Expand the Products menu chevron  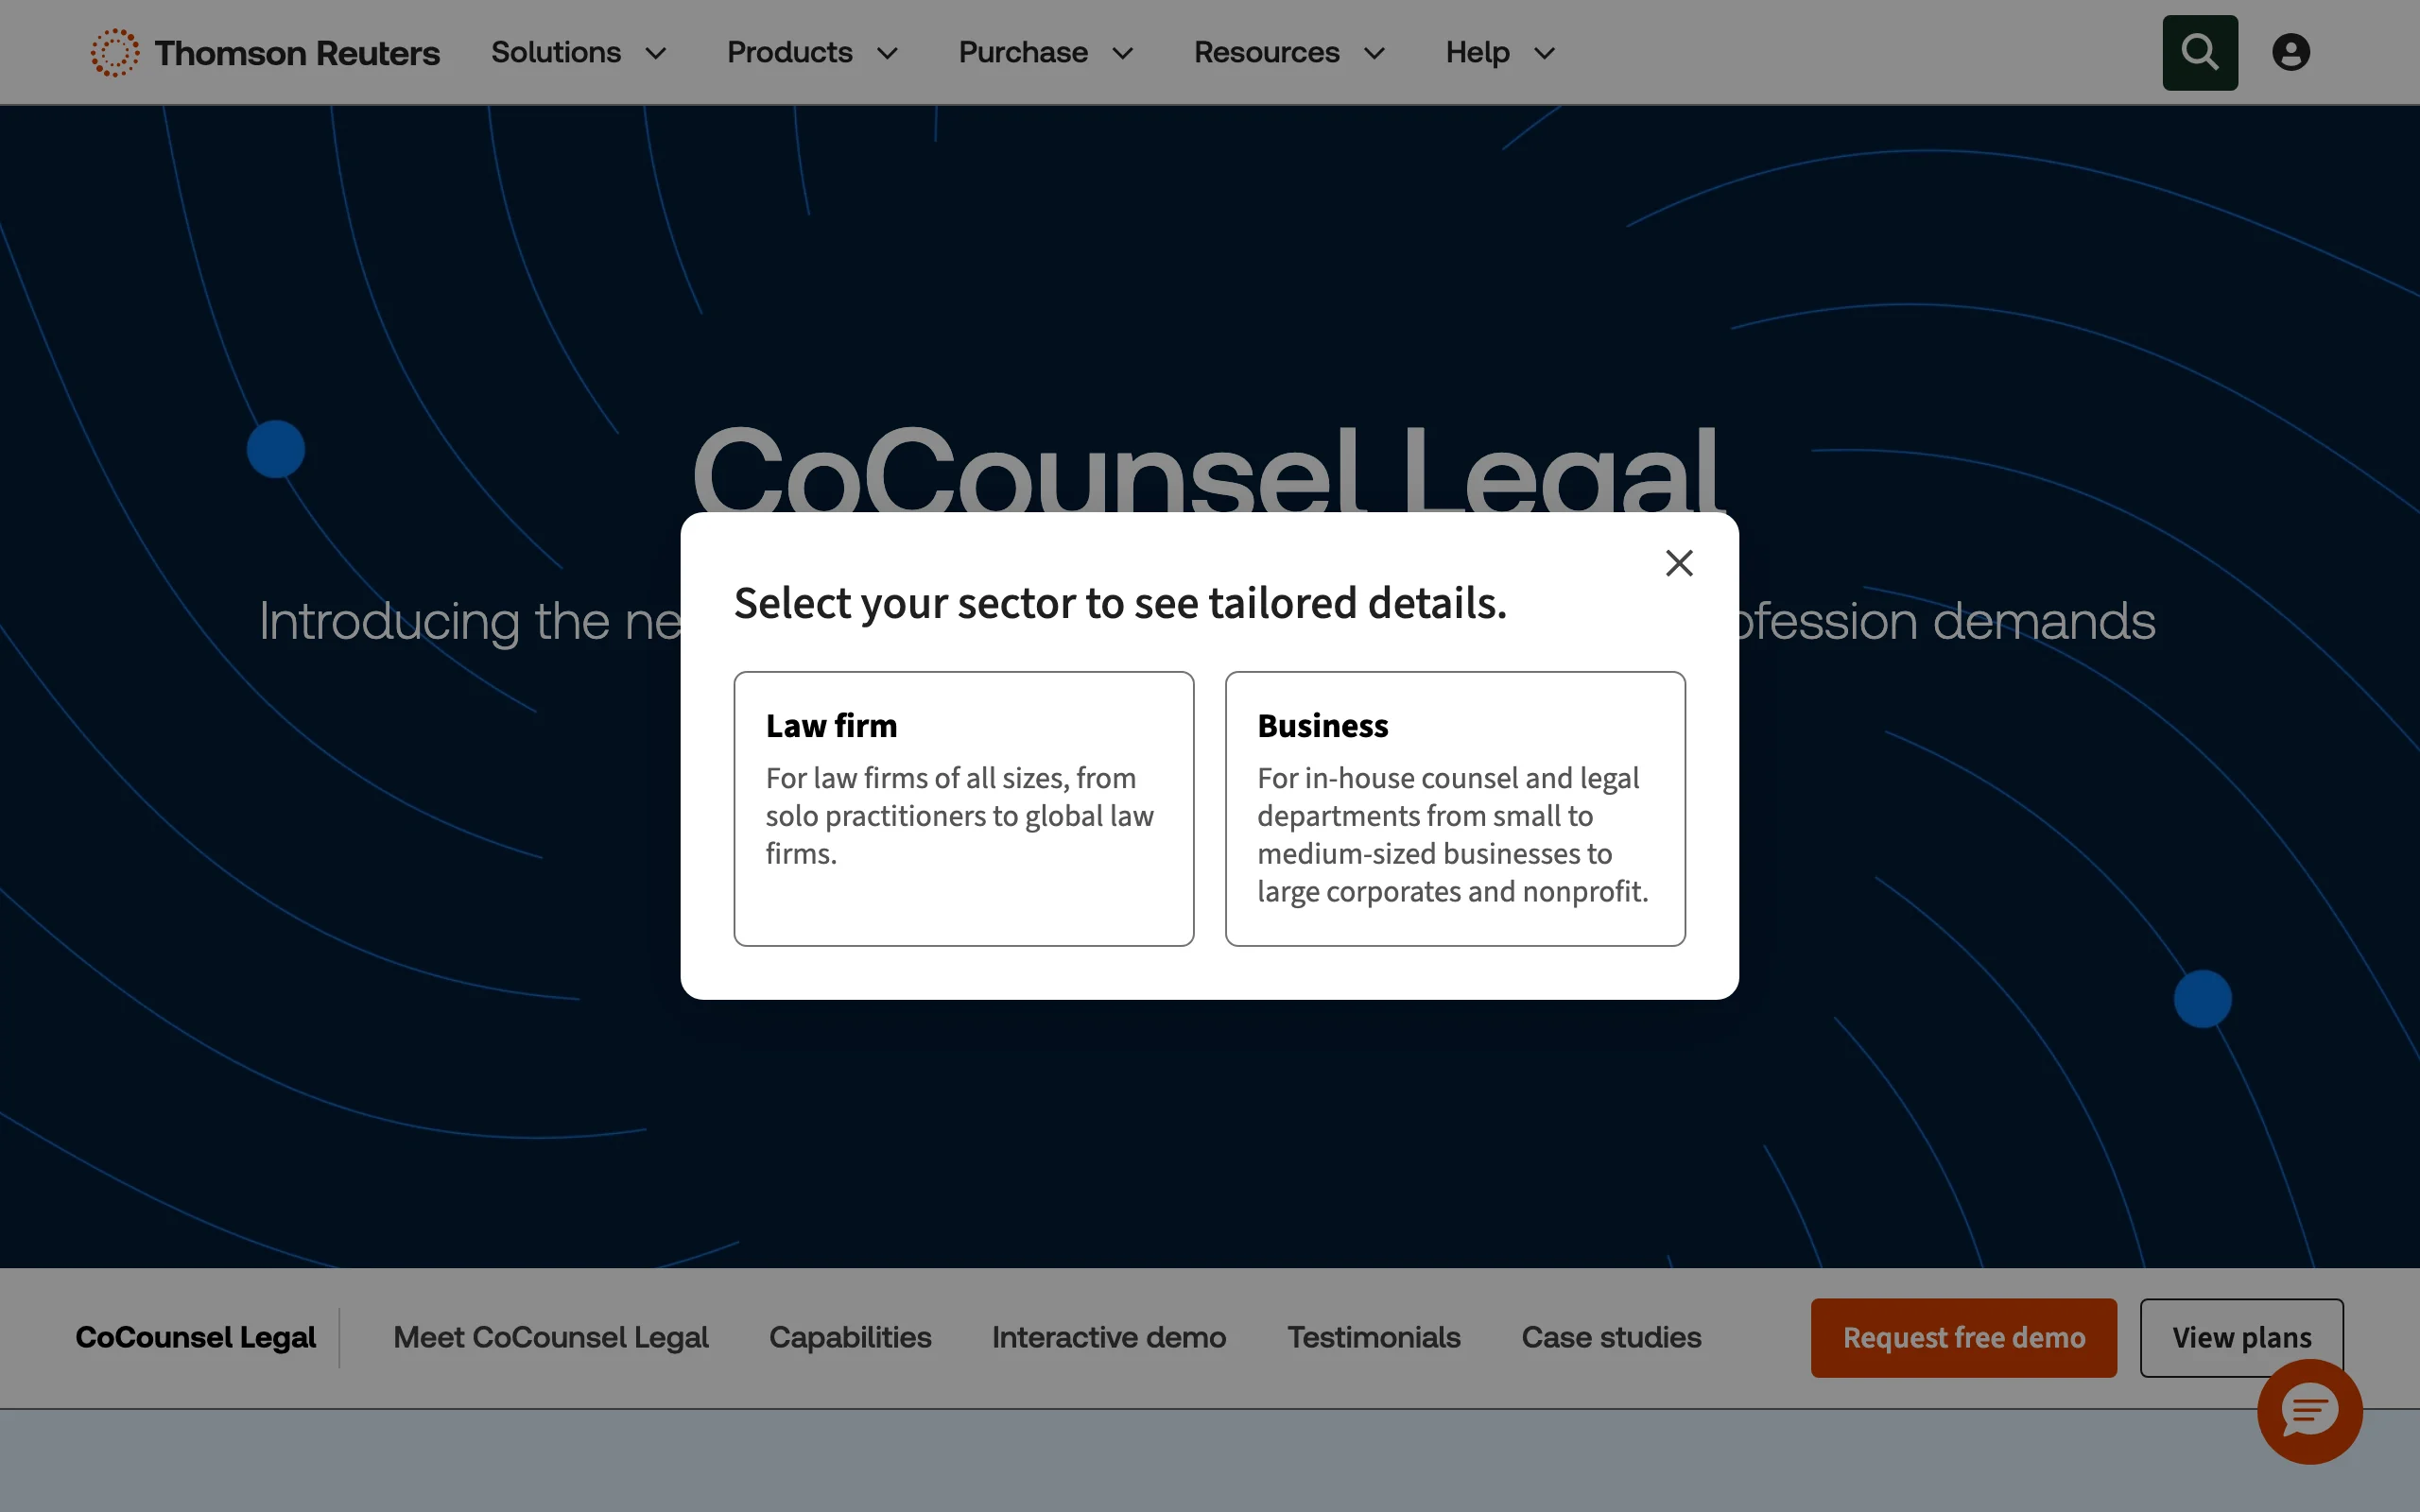coord(888,53)
